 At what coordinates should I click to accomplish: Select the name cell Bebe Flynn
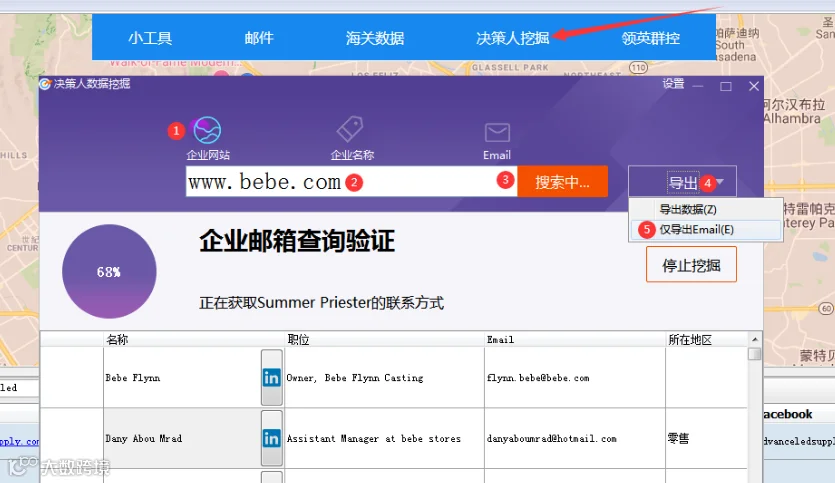pyautogui.click(x=182, y=378)
